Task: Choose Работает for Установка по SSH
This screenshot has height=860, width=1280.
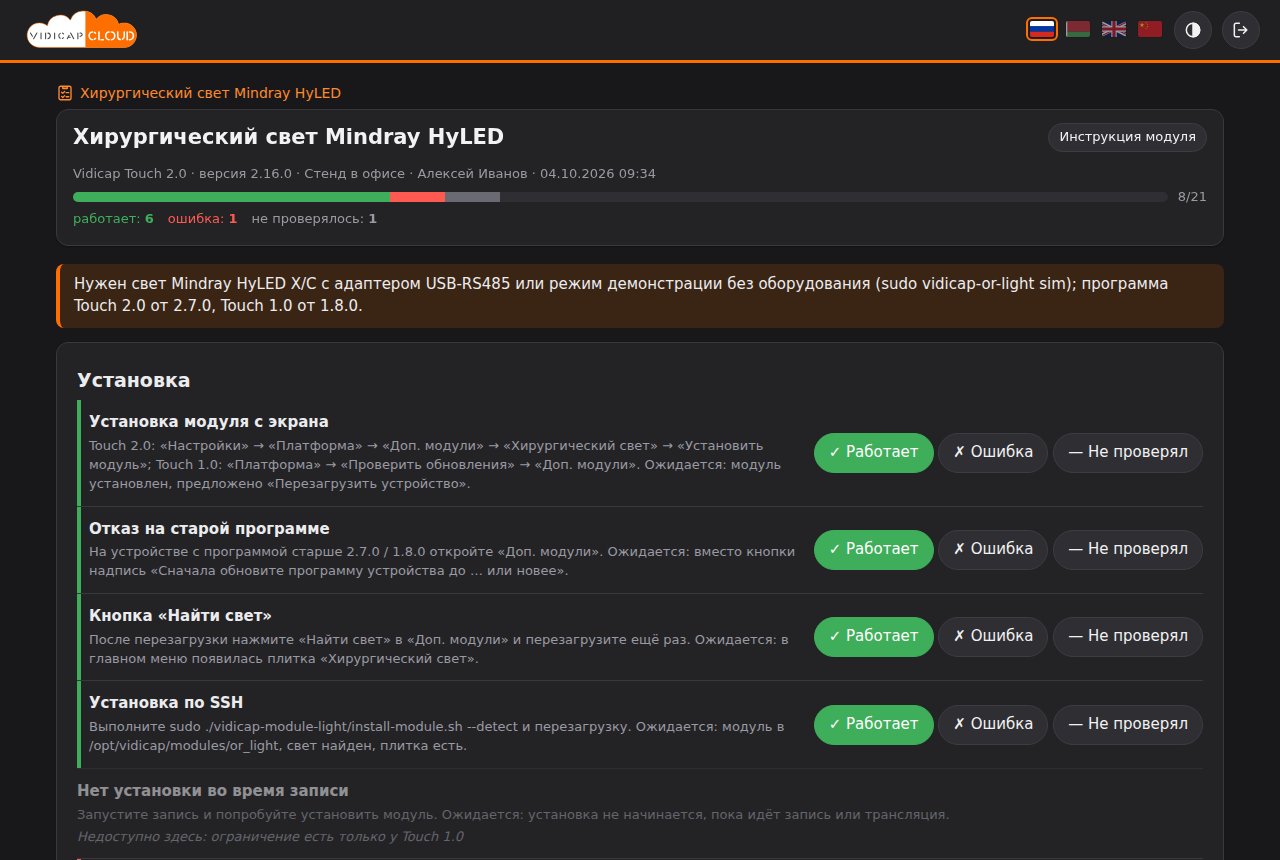Action: (x=874, y=724)
